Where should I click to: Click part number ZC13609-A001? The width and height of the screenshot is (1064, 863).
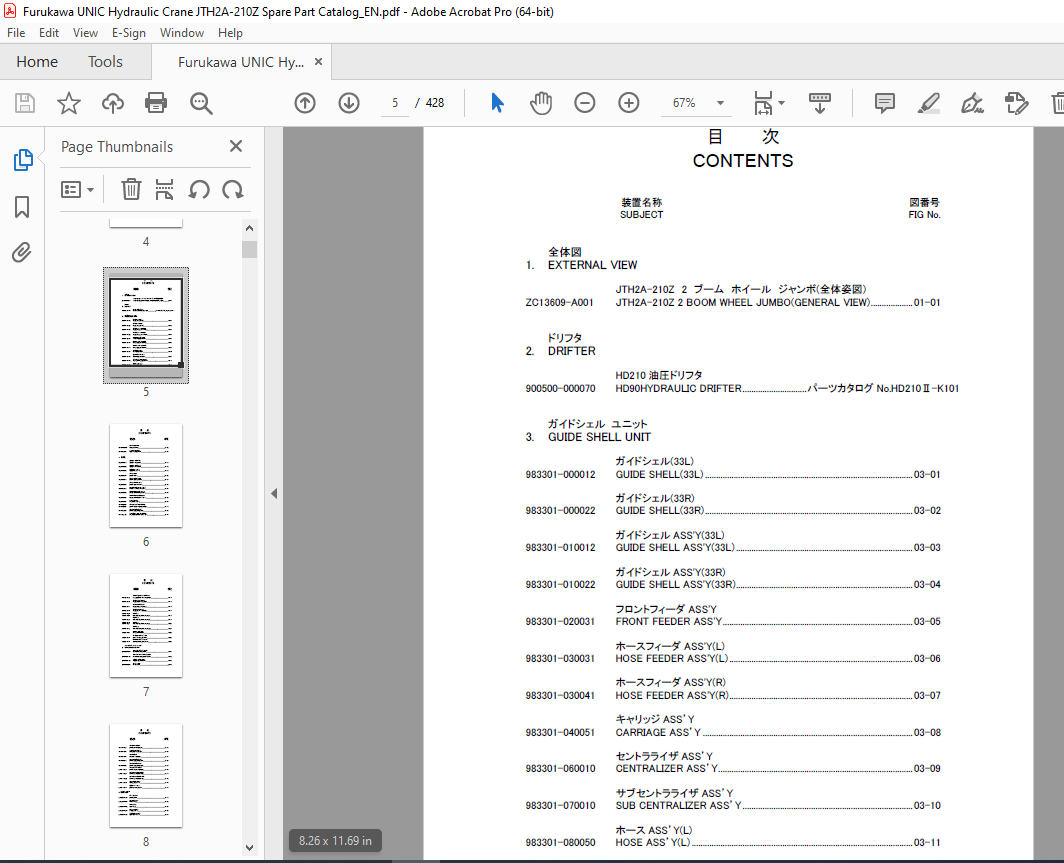pyautogui.click(x=559, y=303)
